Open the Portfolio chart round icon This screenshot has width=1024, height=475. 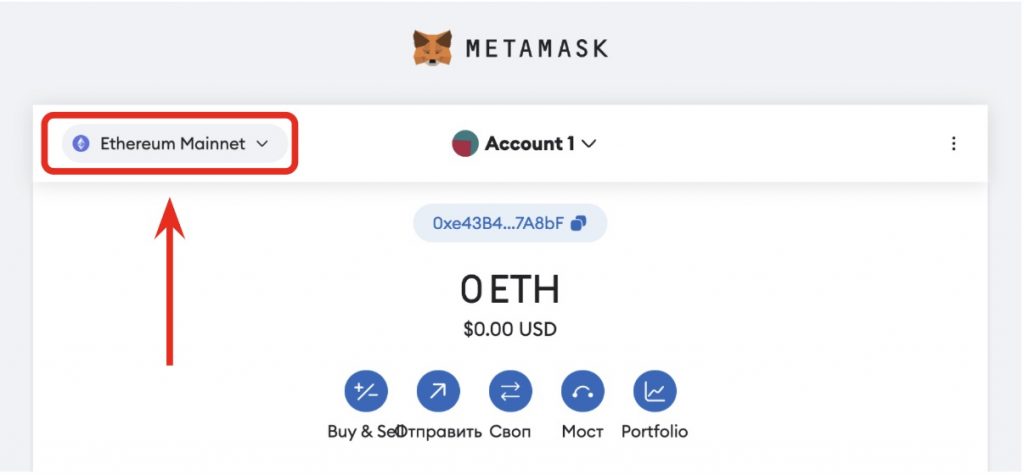click(655, 391)
